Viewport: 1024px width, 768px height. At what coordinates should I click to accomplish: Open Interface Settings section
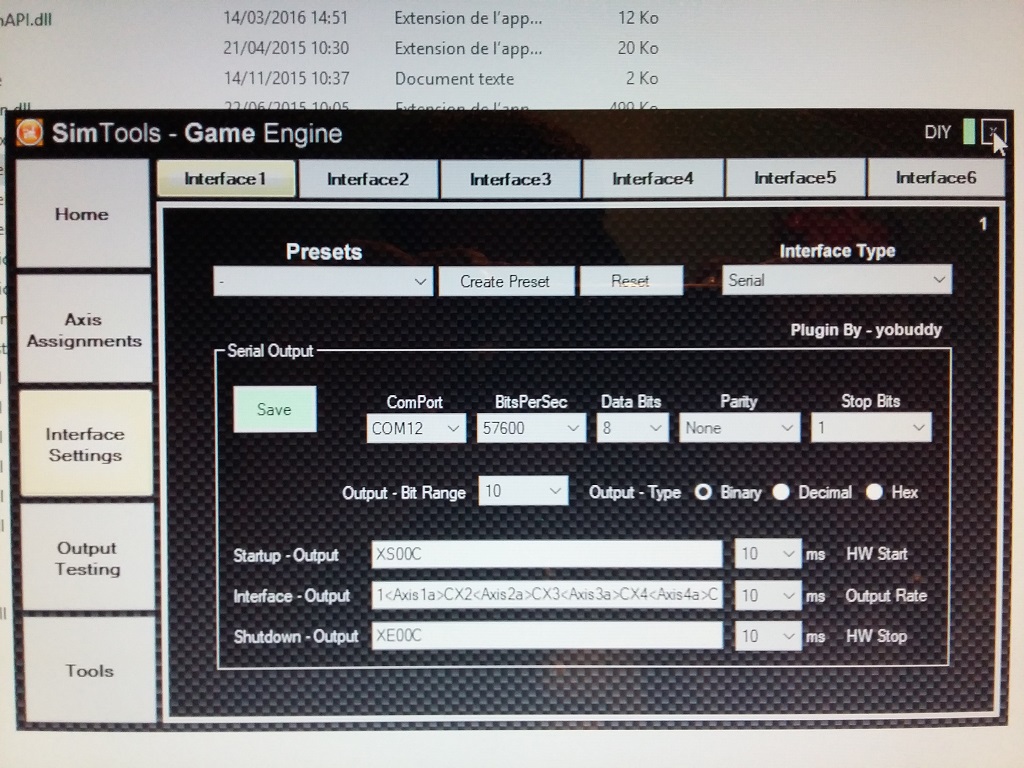[x=86, y=444]
